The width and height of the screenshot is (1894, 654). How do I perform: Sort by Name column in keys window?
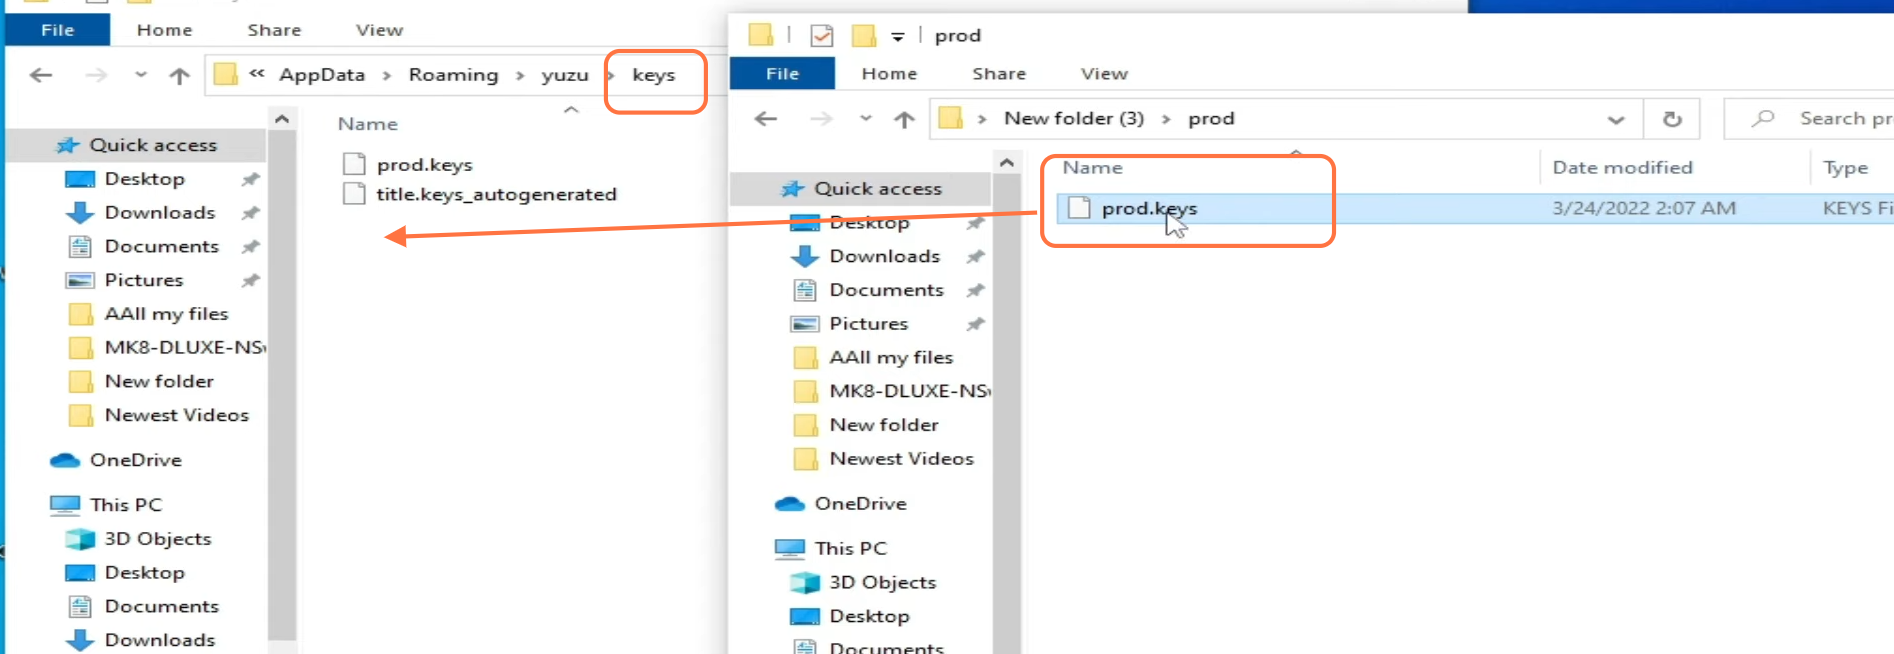[368, 124]
